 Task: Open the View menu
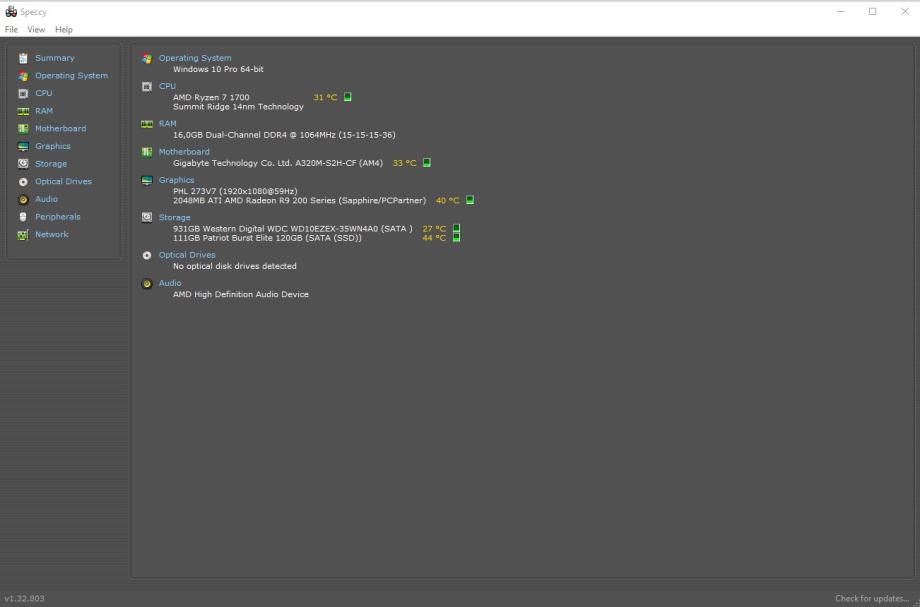(36, 29)
